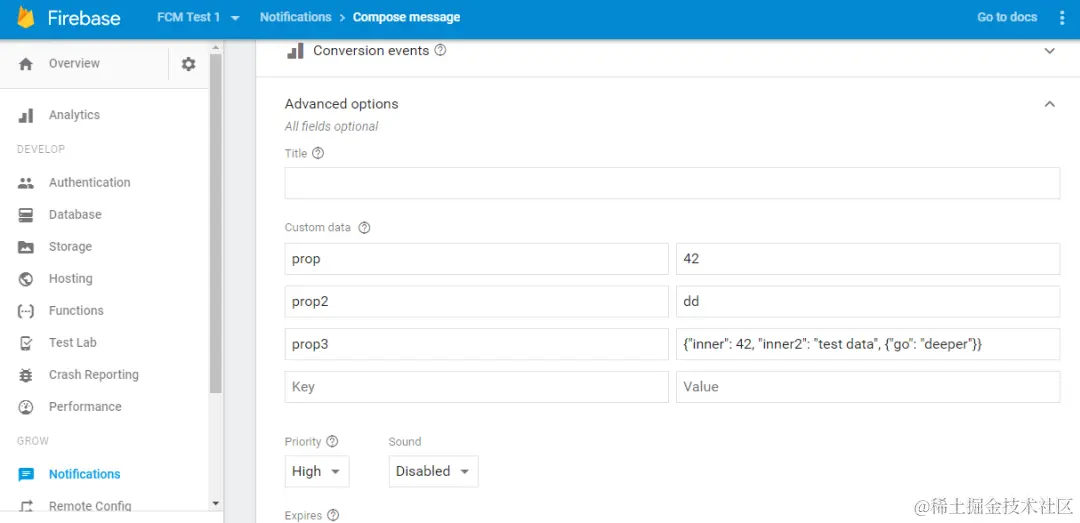Image resolution: width=1080 pixels, height=523 pixels.
Task: Click the Storage image icon
Action: tap(25, 247)
